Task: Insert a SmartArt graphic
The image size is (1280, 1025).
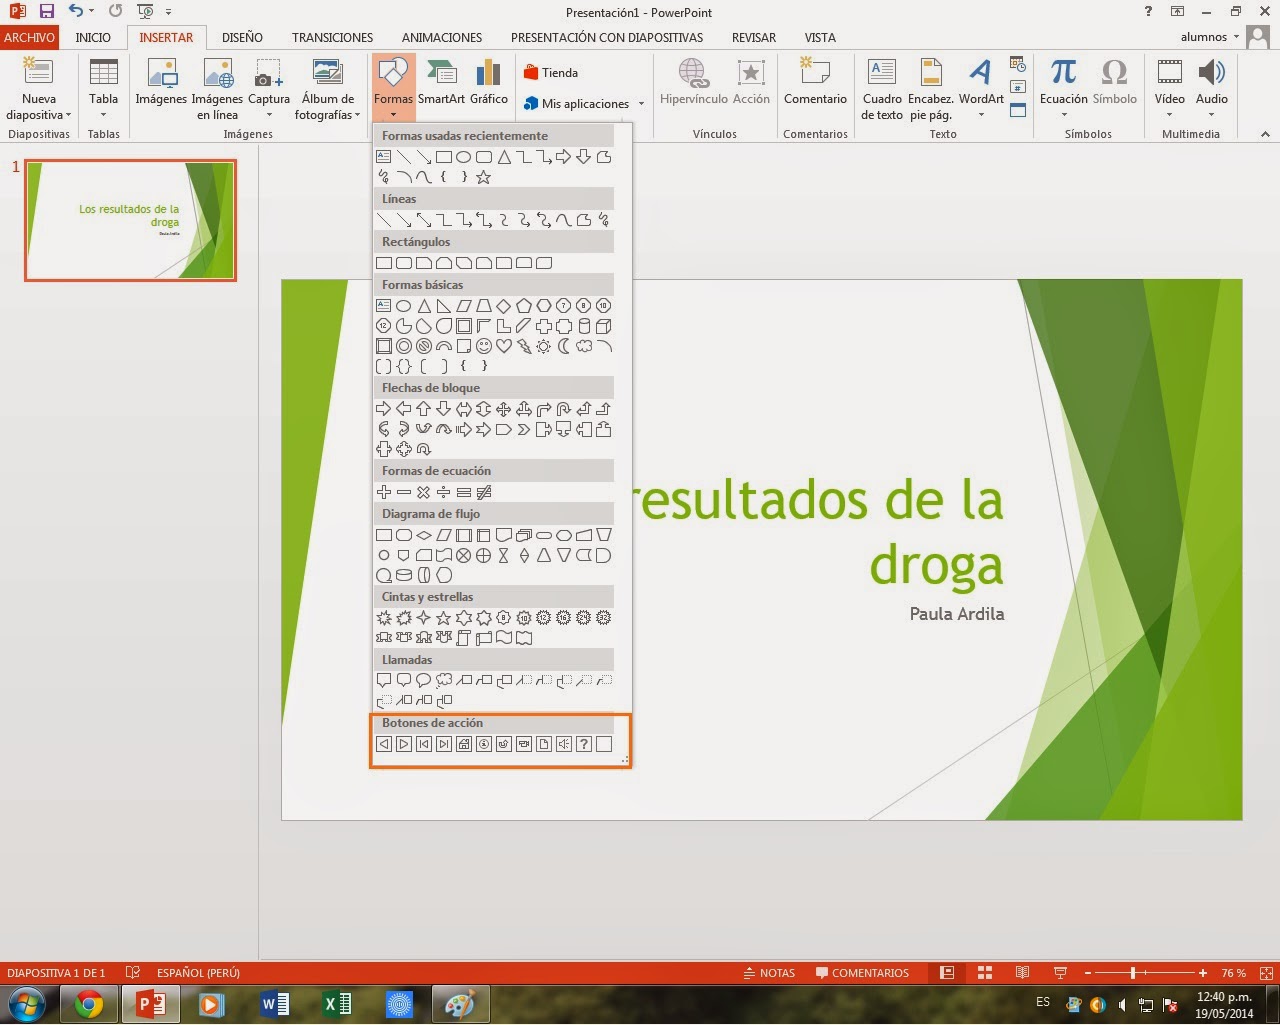Action: (x=441, y=85)
